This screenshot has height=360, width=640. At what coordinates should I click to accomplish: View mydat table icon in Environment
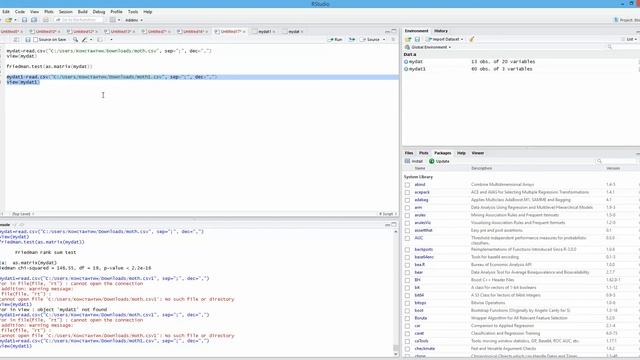coord(638,62)
